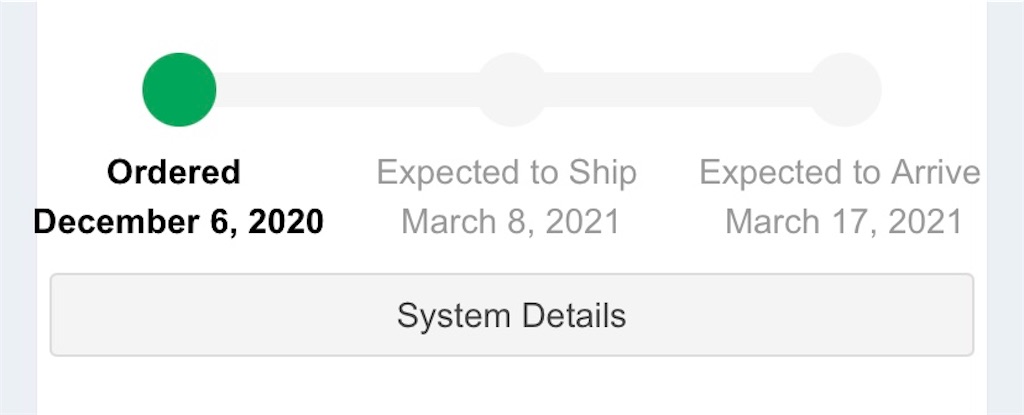The image size is (1024, 415).
Task: Click the year 2020 in order date
Action: (286, 221)
